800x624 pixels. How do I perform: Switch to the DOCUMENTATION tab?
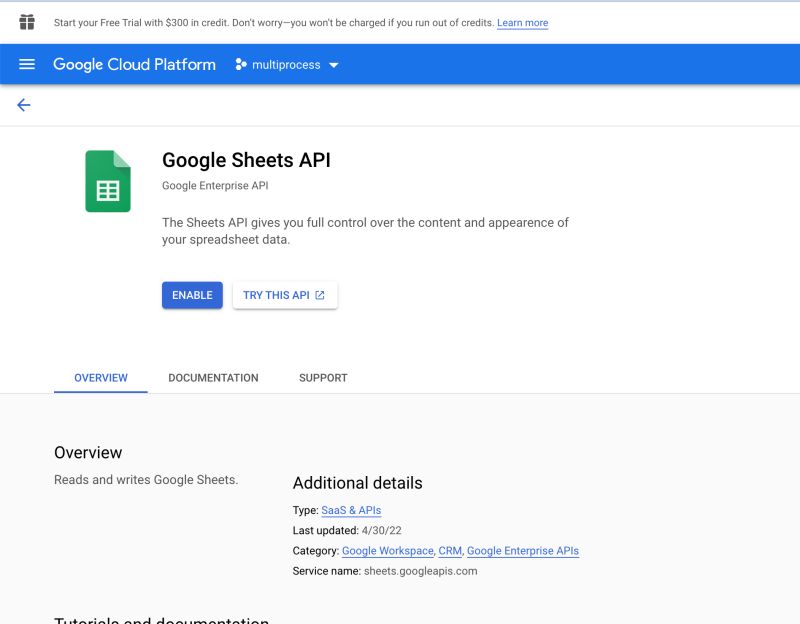pos(213,378)
